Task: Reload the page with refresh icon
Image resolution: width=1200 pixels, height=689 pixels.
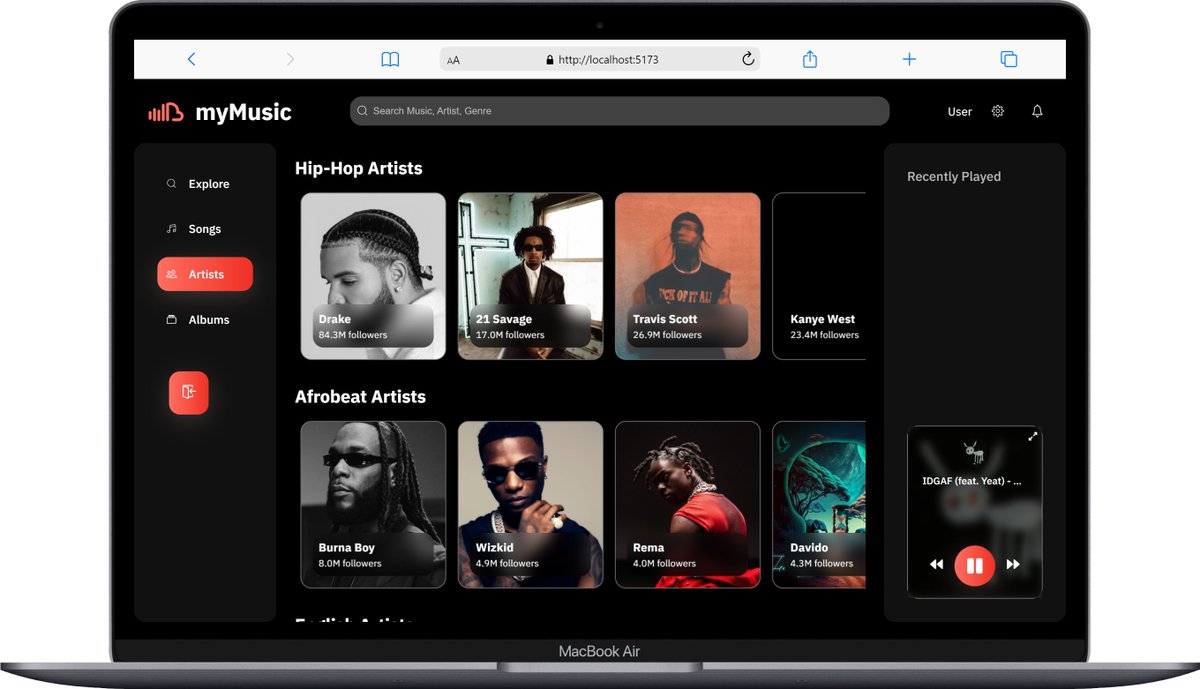Action: [747, 59]
